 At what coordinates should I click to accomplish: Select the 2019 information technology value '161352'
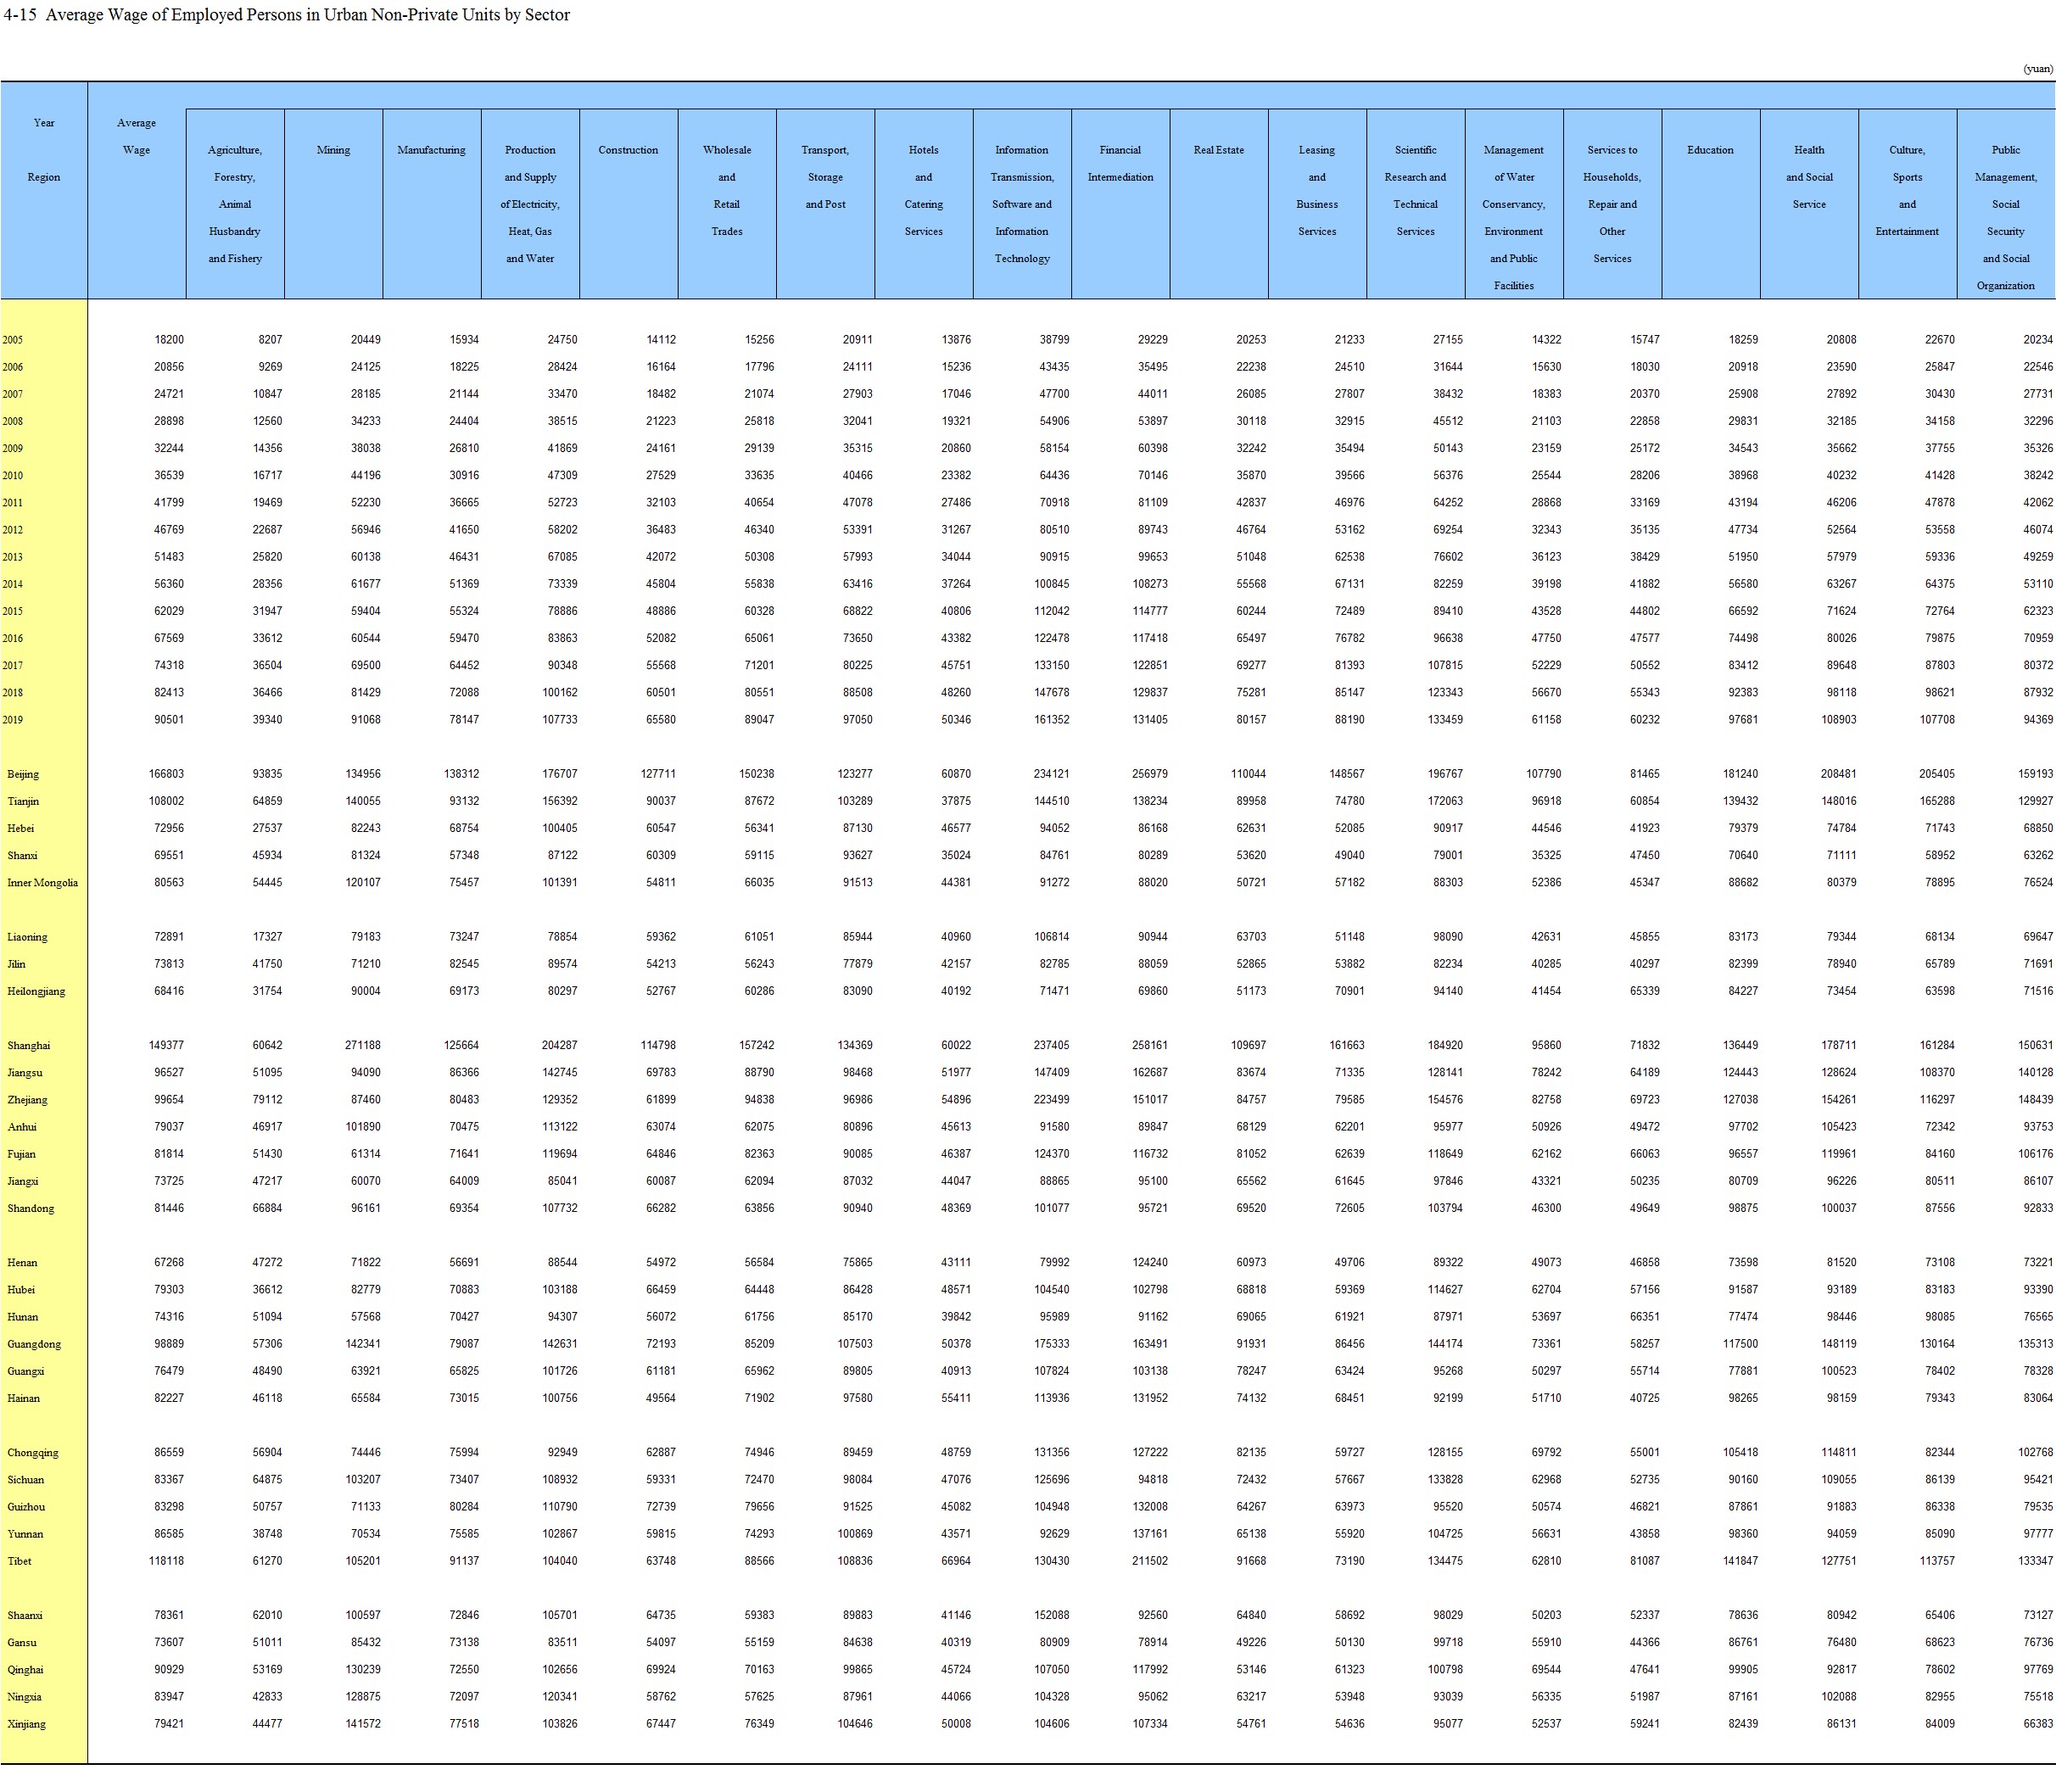click(1052, 720)
